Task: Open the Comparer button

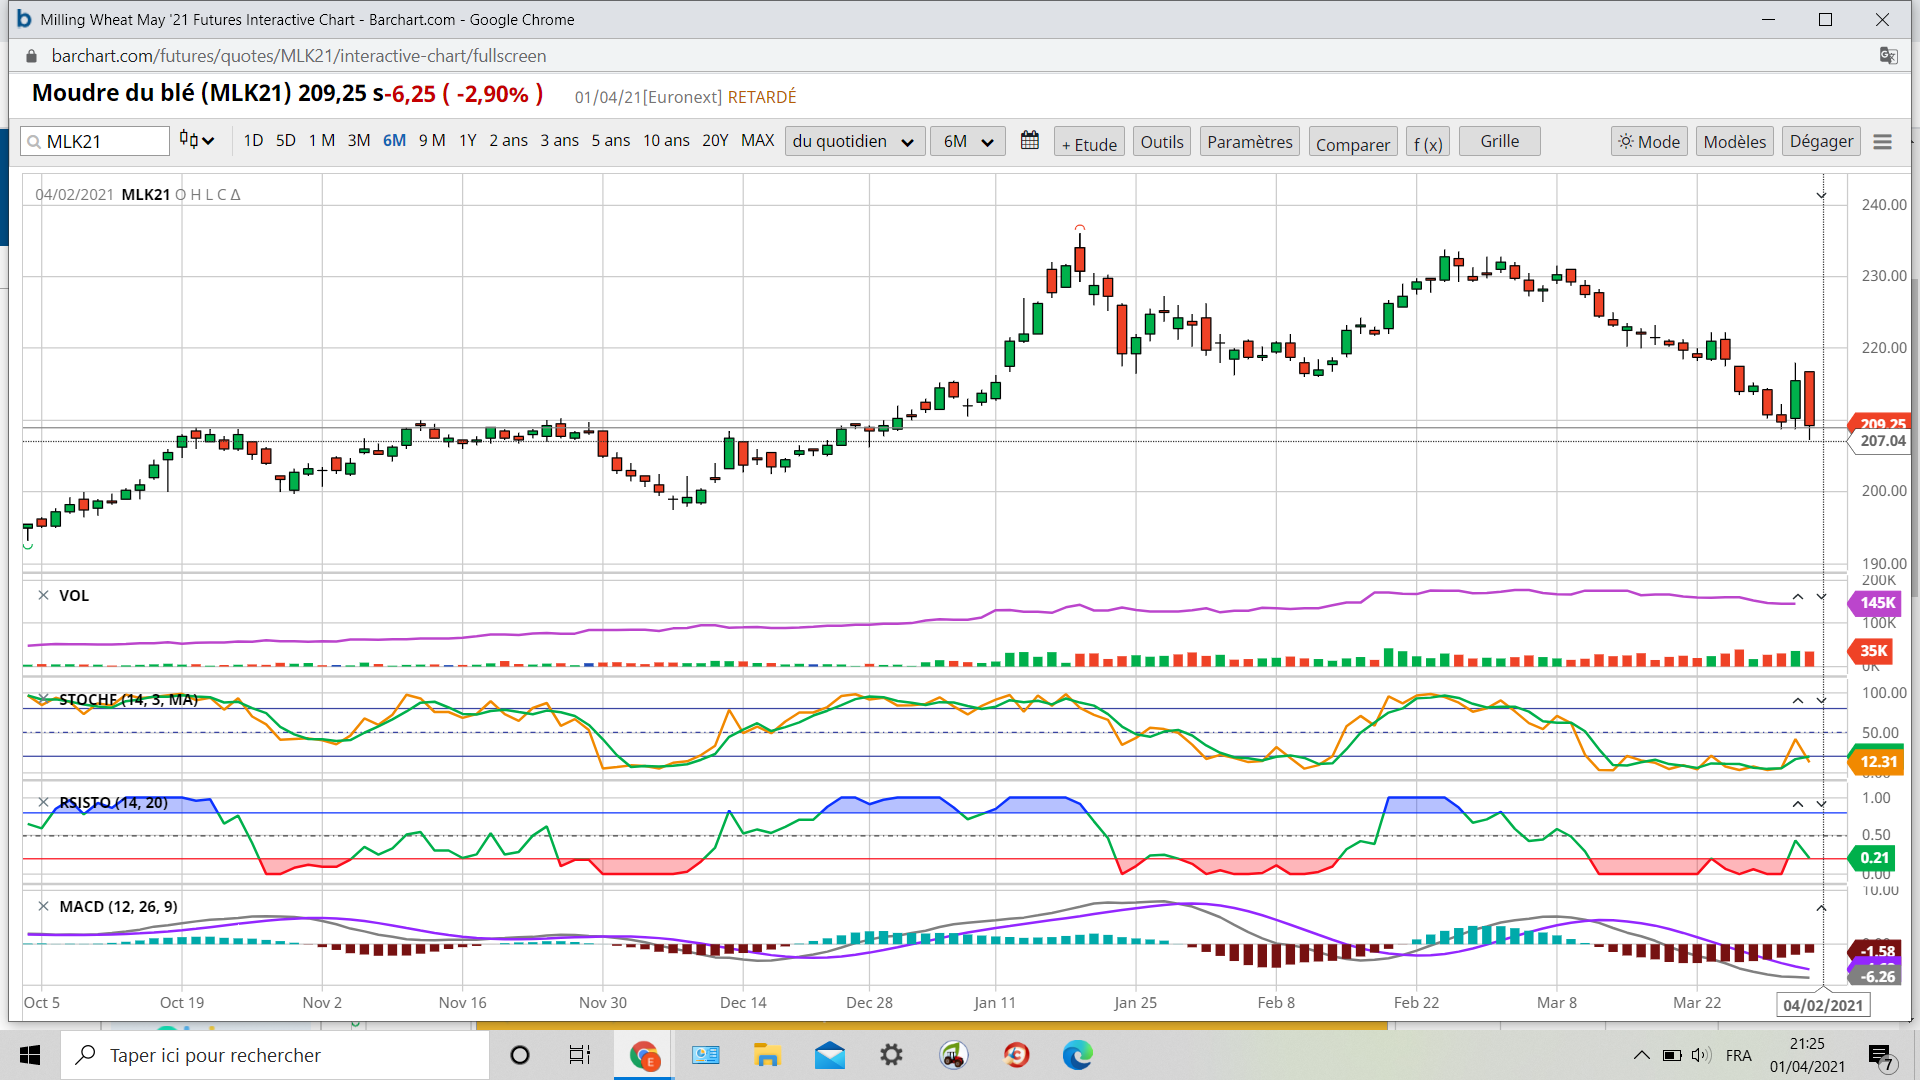Action: (1352, 143)
